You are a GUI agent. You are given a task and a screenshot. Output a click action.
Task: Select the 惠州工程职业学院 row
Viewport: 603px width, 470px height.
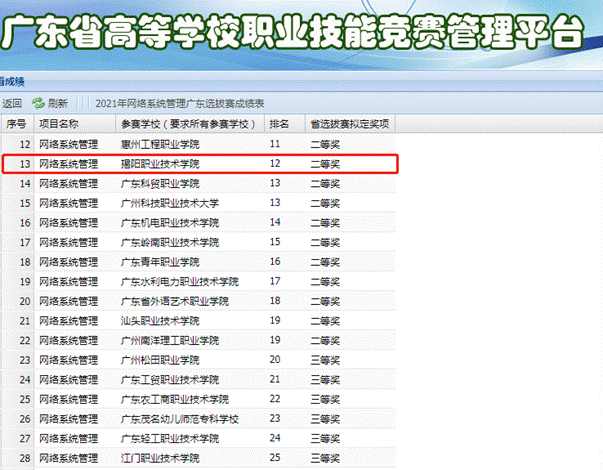click(160, 144)
